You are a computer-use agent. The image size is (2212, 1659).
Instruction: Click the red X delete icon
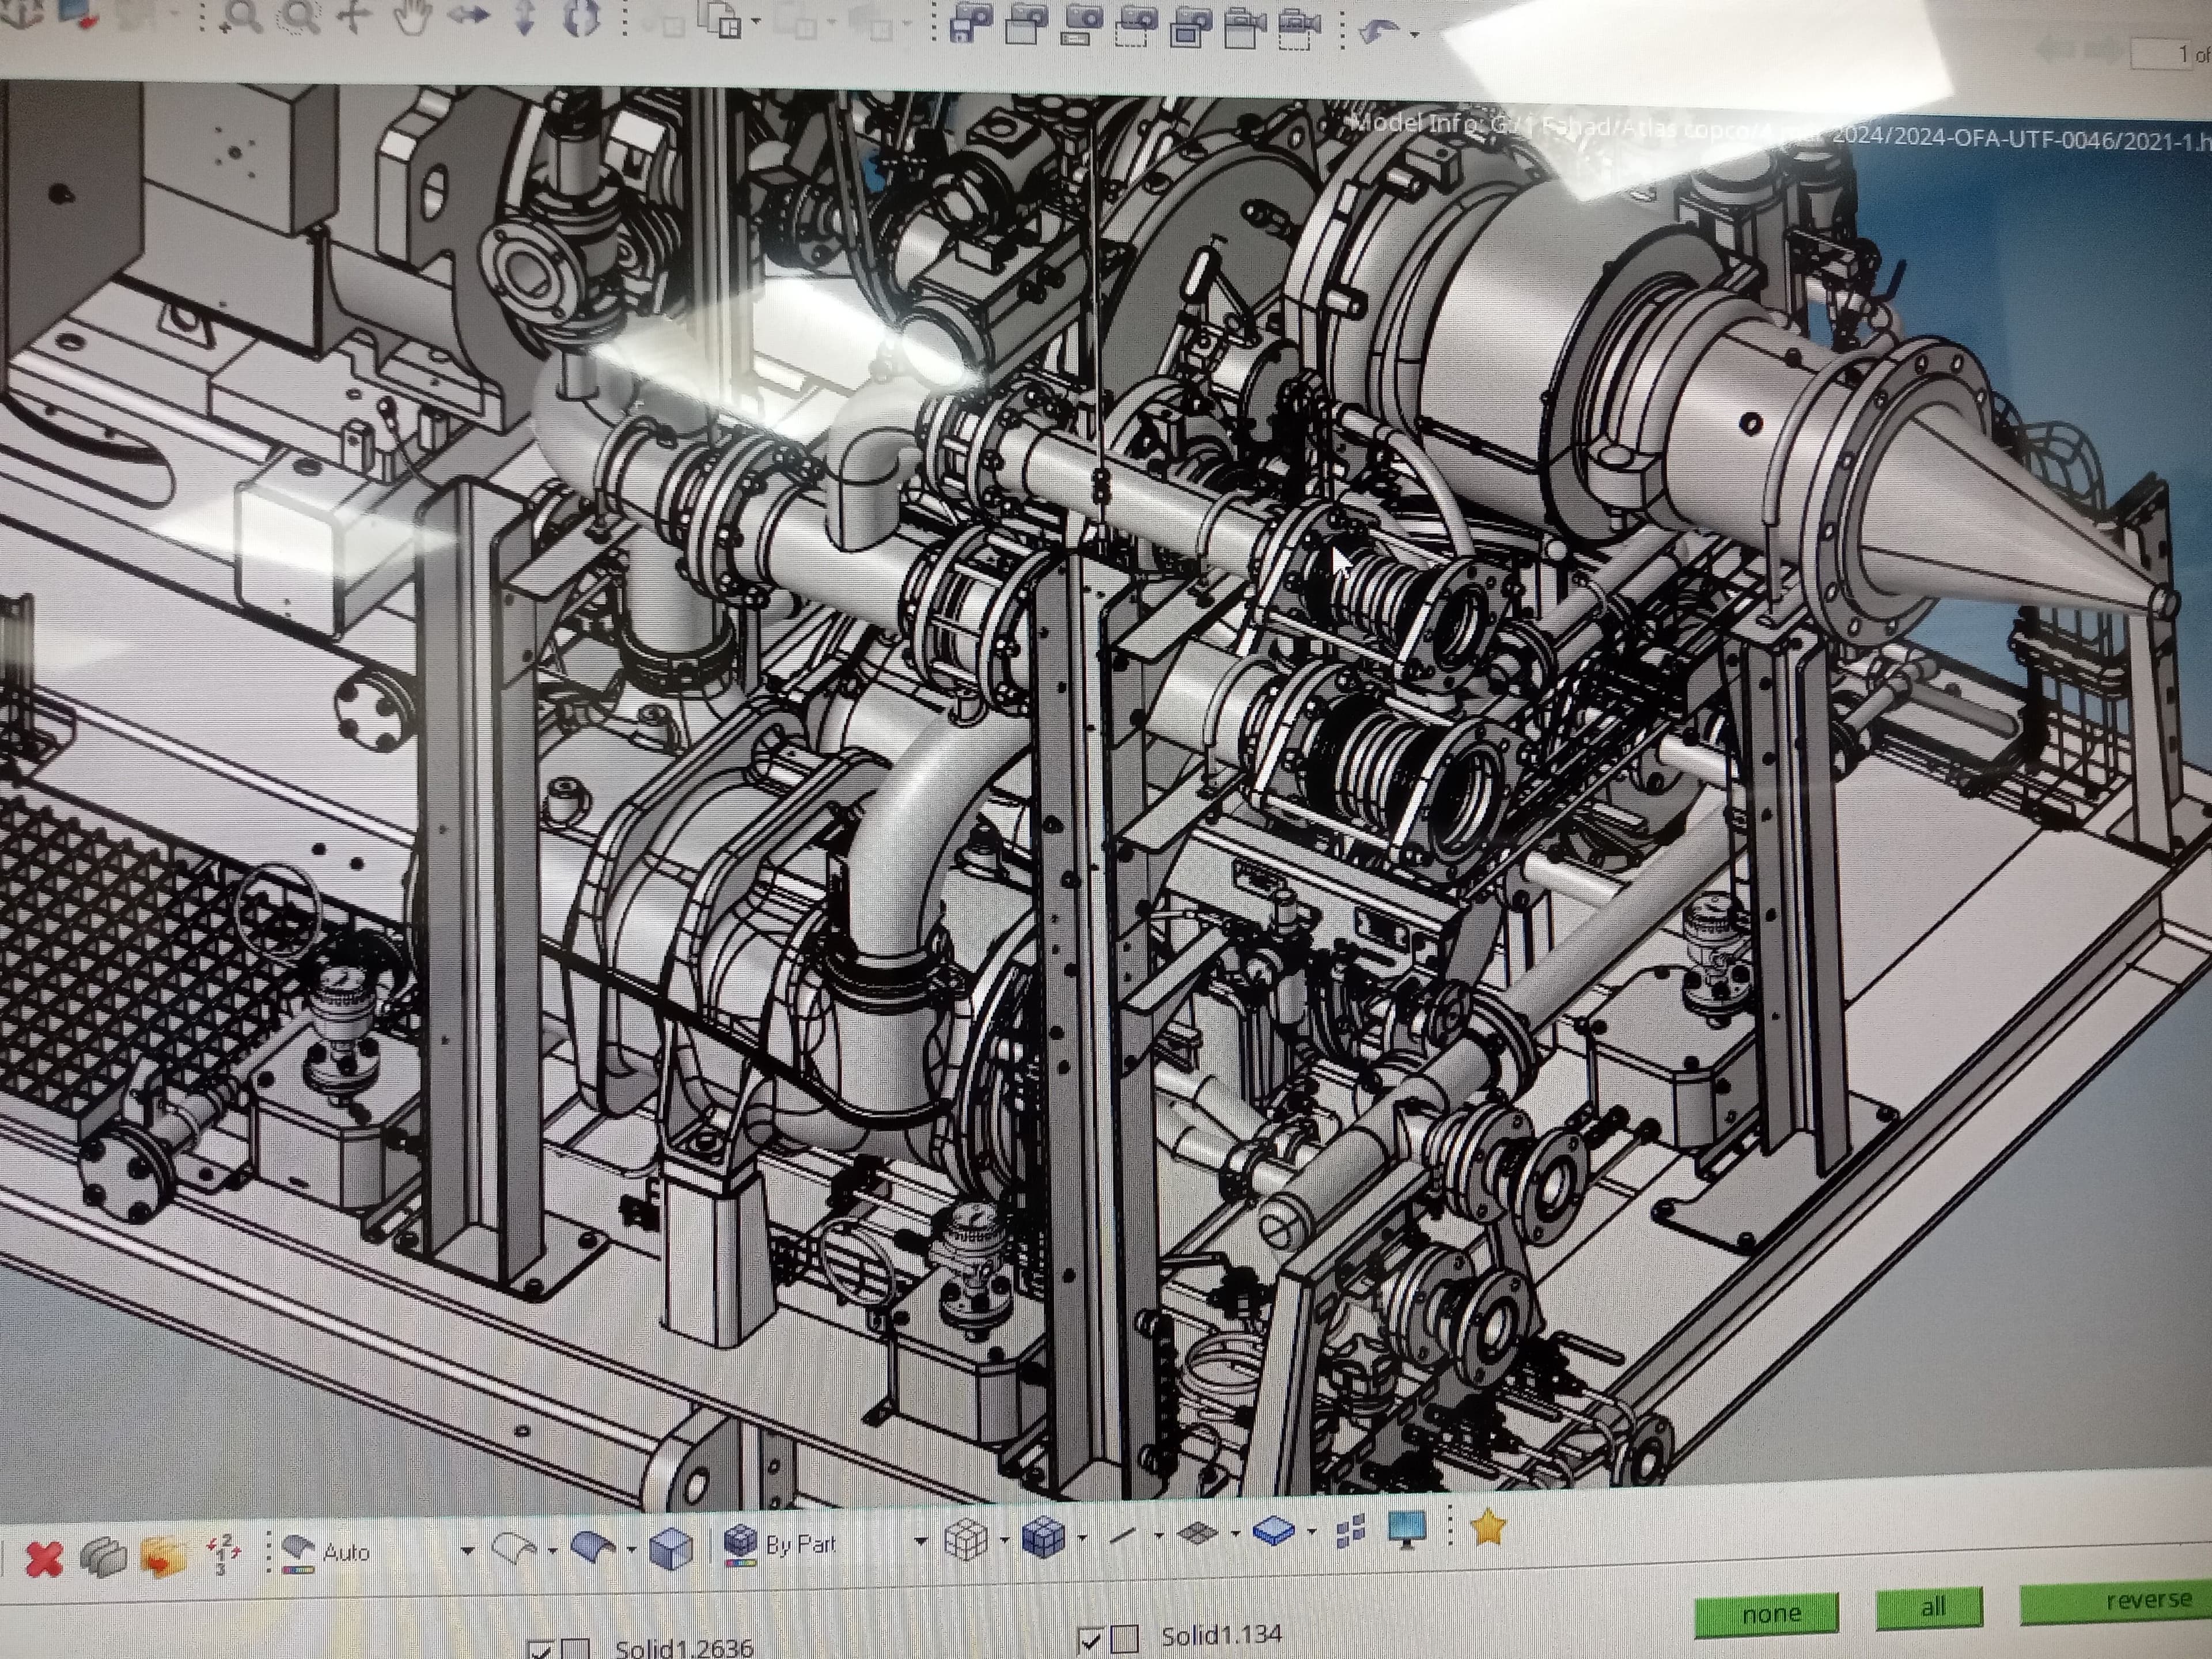[x=44, y=1559]
